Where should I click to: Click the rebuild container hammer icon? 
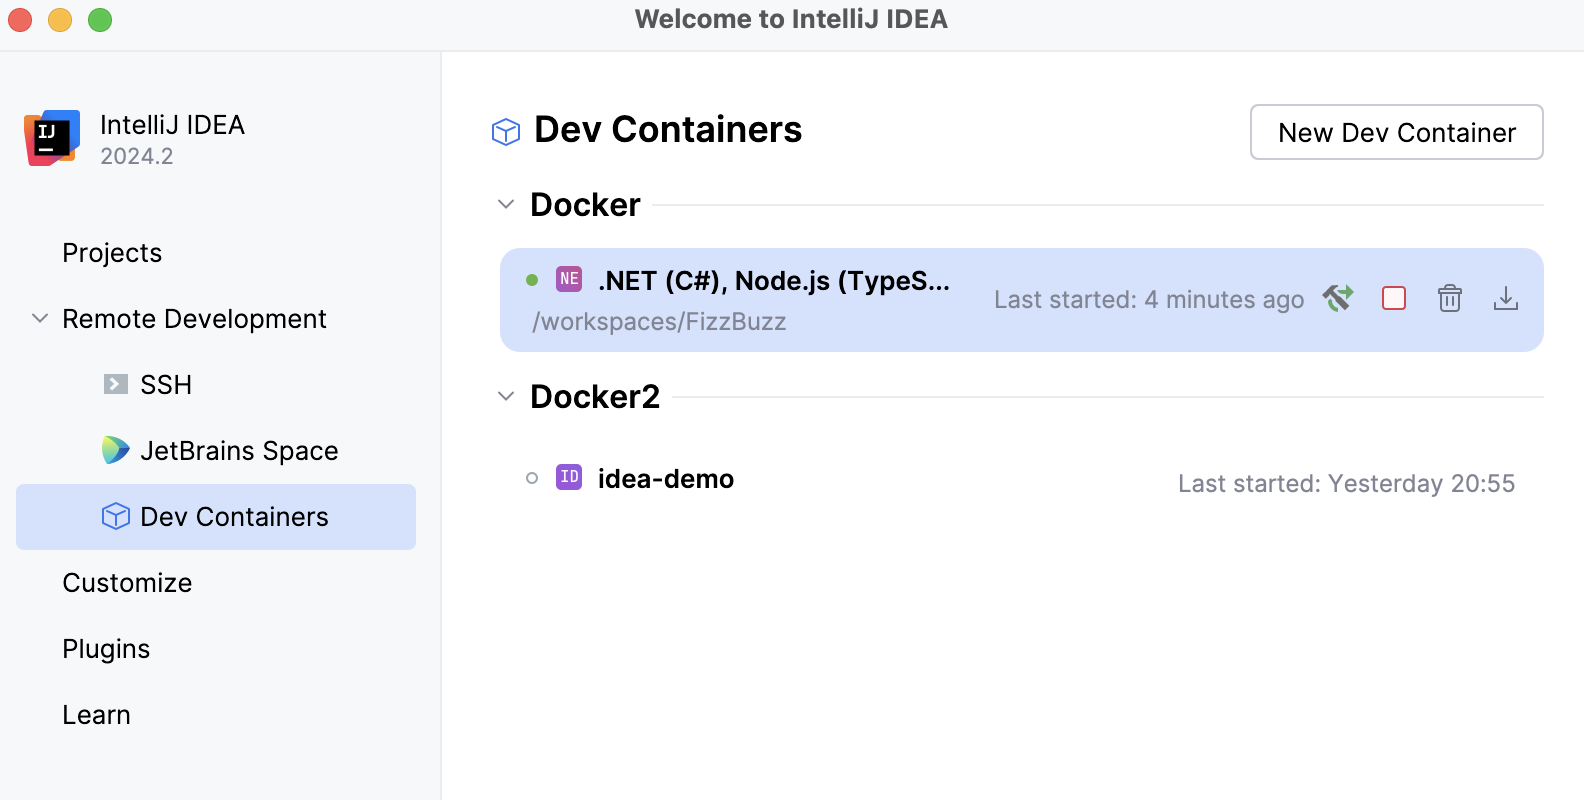[x=1338, y=298]
